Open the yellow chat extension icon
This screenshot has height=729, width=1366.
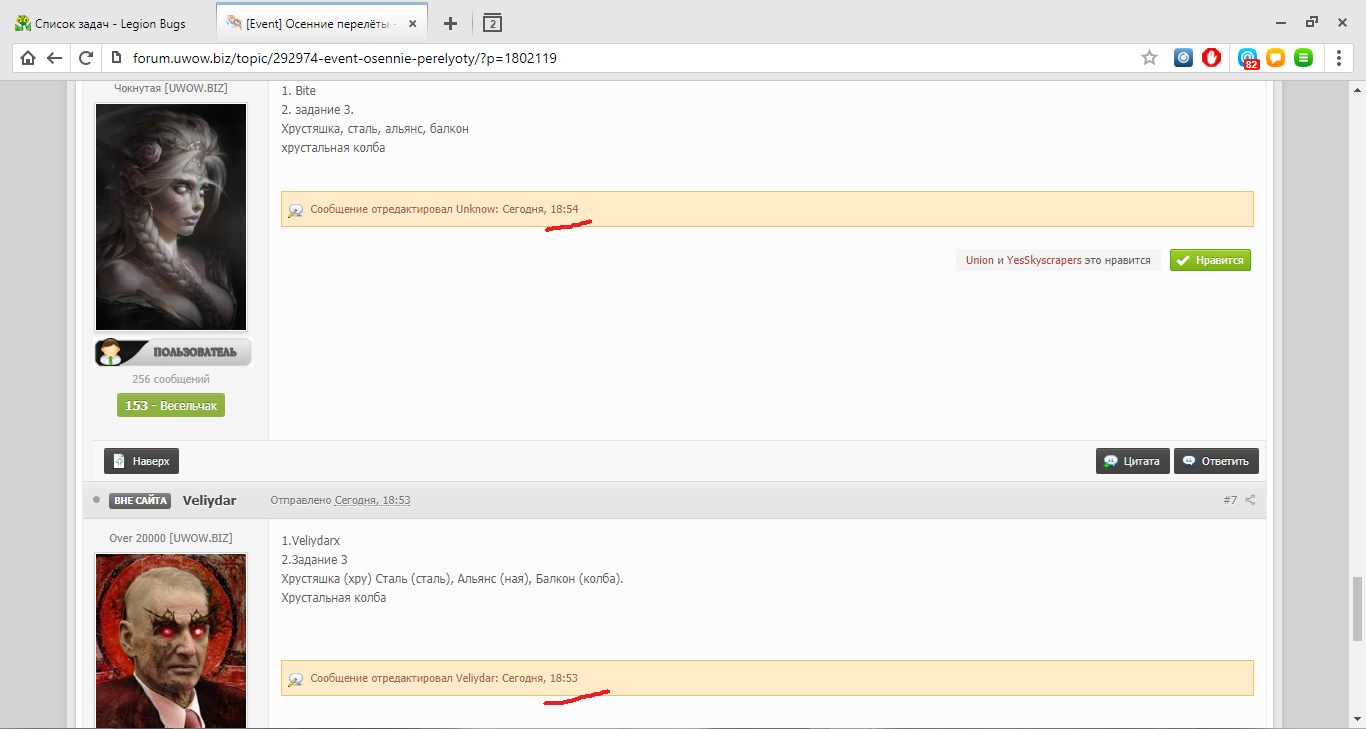coord(1275,58)
